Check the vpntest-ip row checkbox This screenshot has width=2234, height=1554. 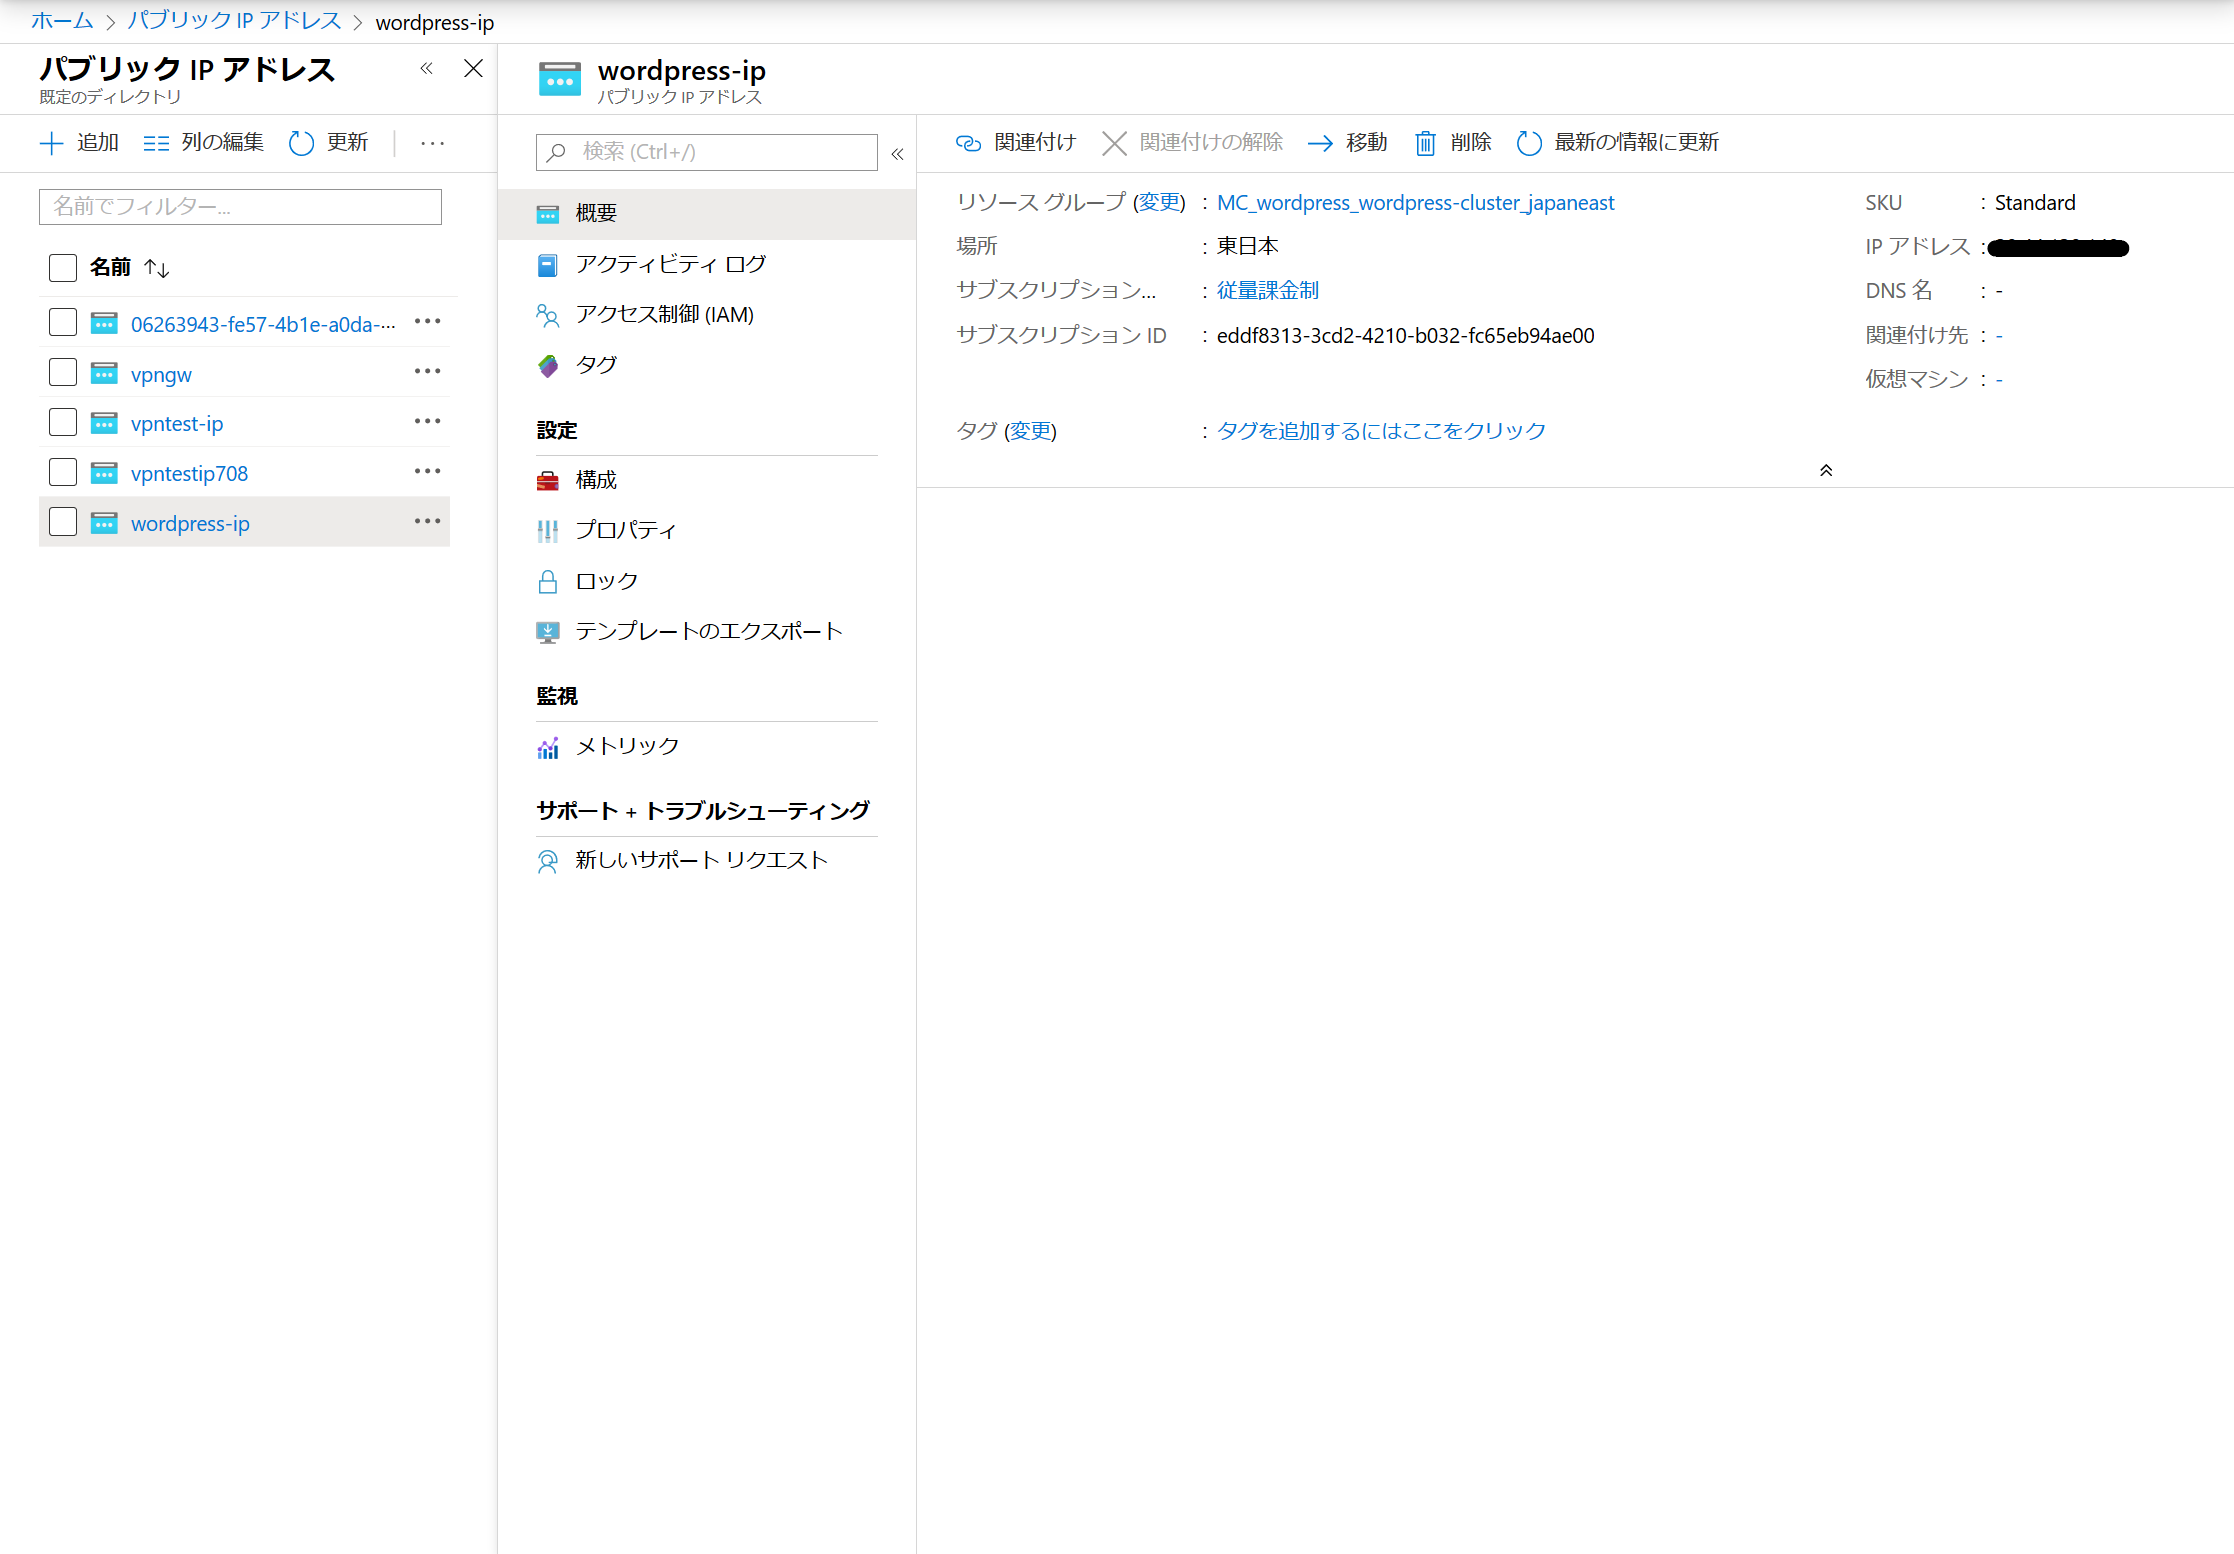(x=63, y=422)
